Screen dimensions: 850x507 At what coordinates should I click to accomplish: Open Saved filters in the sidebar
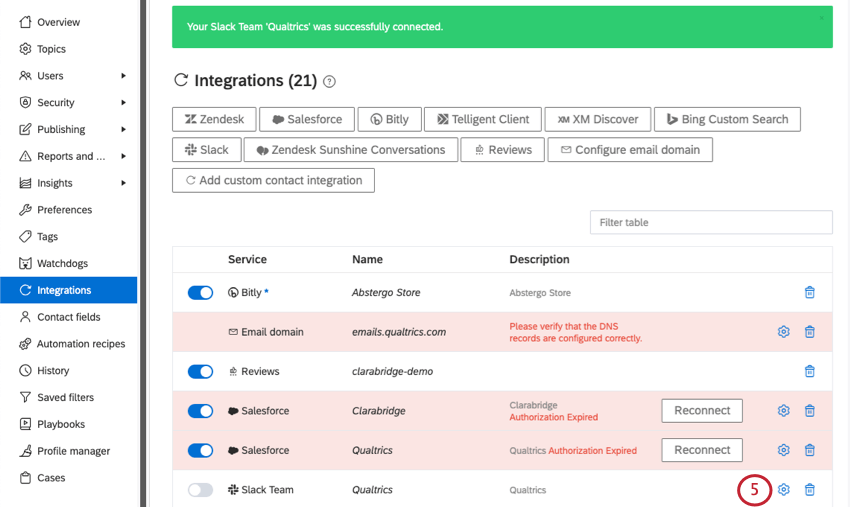68,397
